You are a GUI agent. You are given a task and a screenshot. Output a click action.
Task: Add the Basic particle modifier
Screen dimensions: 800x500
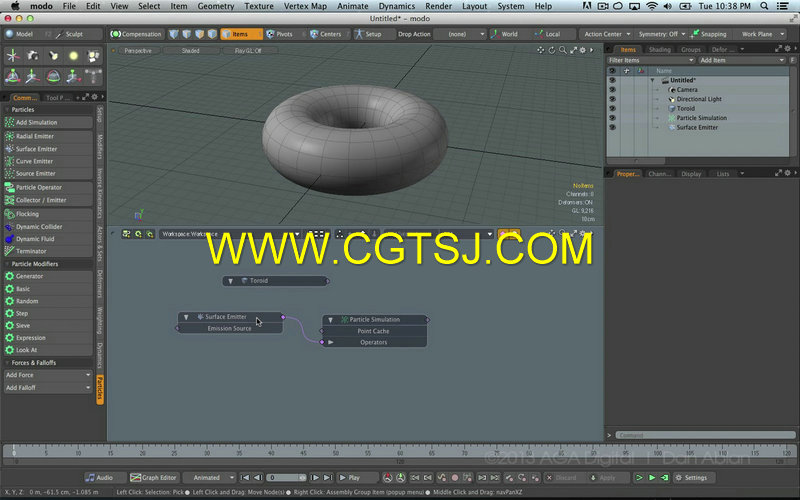48,289
